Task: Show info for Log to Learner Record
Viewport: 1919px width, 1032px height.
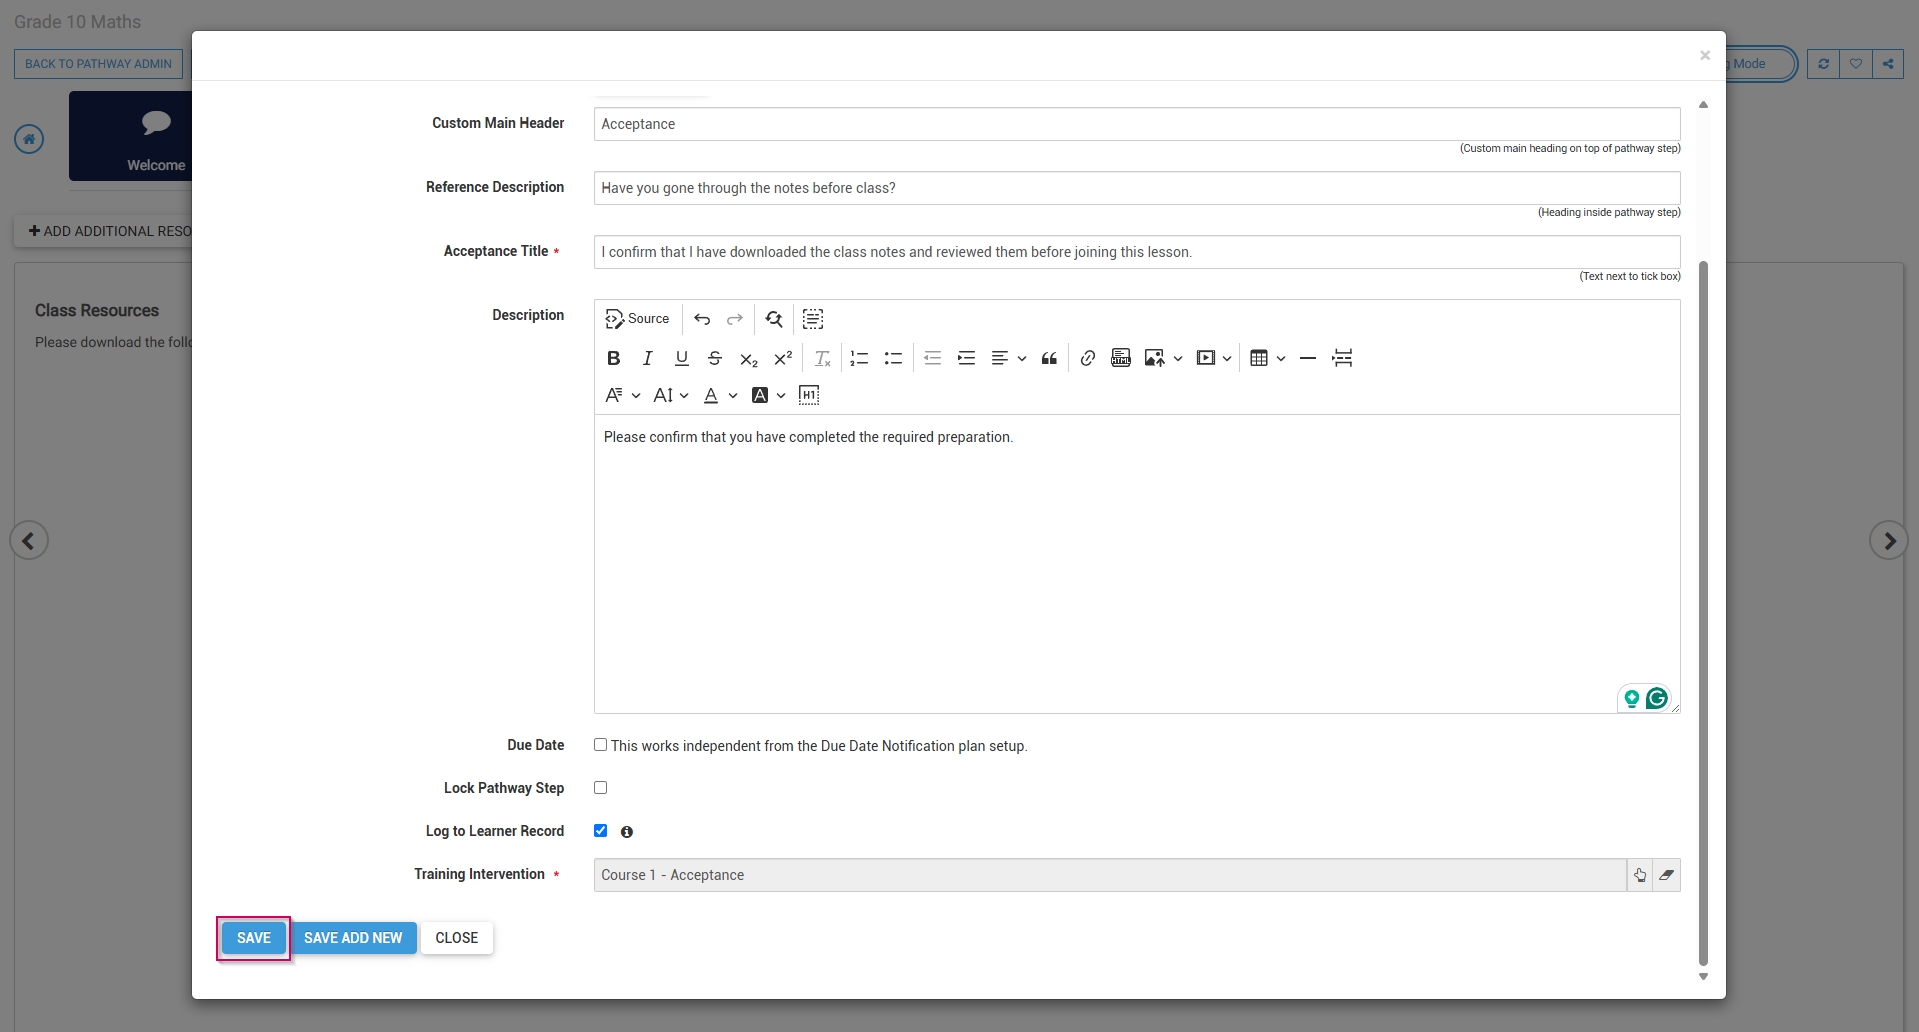Action: click(x=627, y=832)
